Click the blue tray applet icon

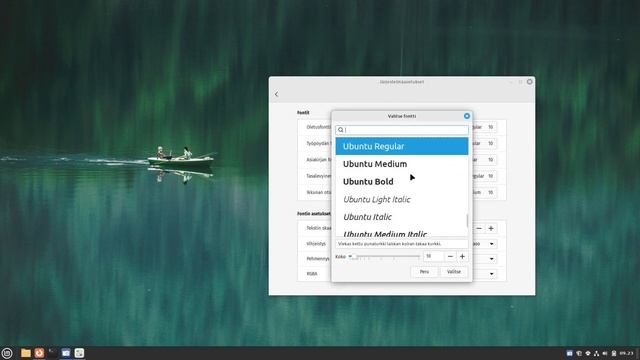(x=569, y=353)
